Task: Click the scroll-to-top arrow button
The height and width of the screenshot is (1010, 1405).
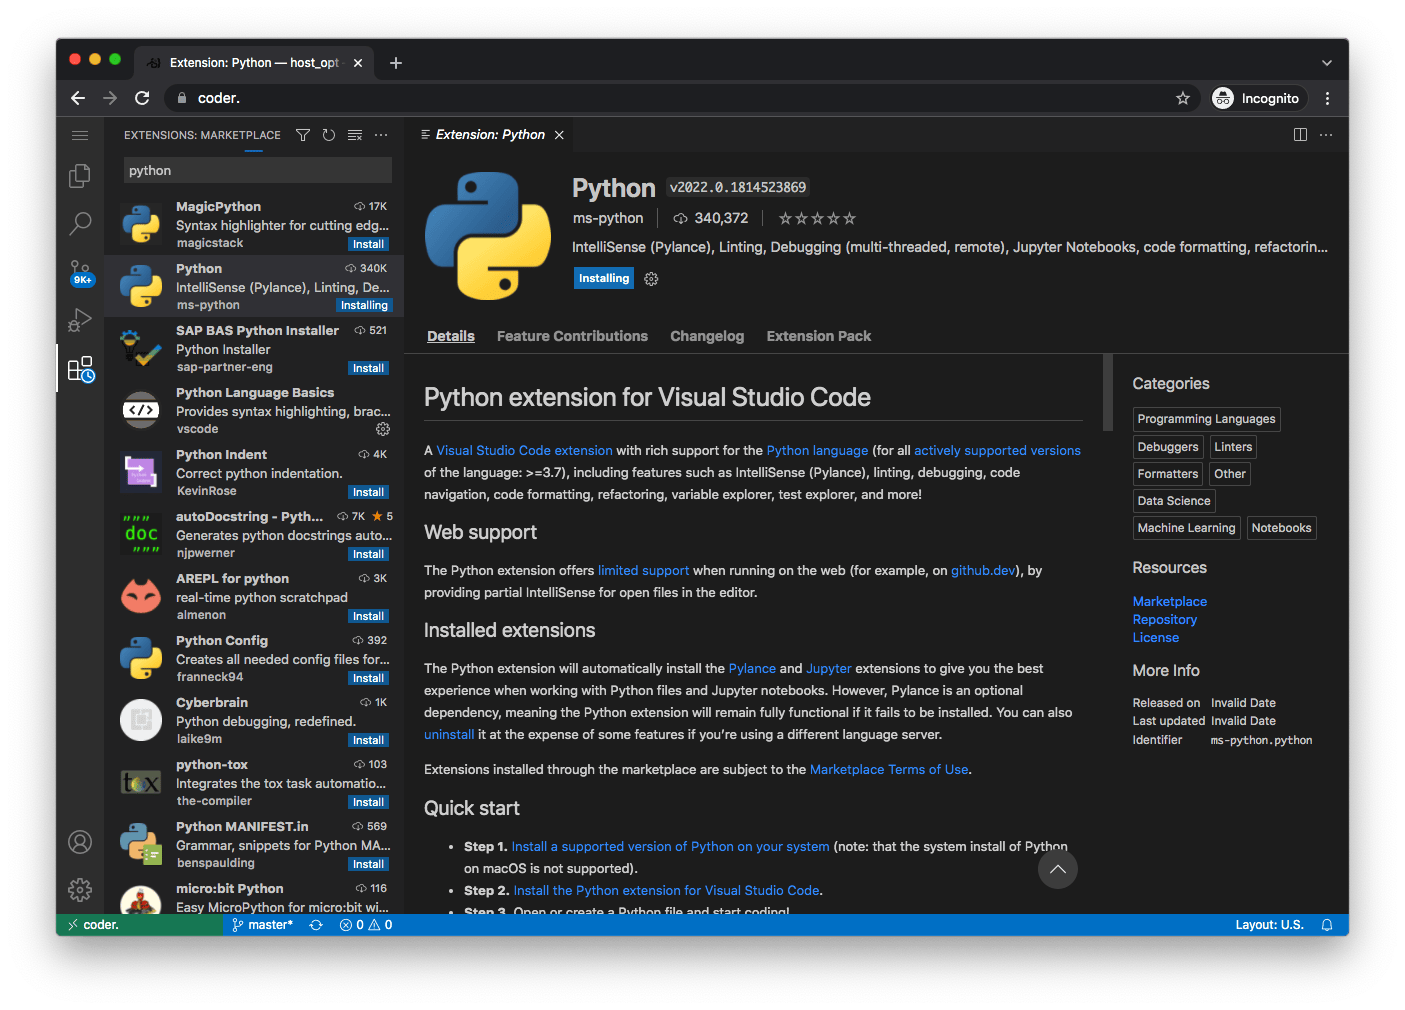Action: click(x=1057, y=869)
